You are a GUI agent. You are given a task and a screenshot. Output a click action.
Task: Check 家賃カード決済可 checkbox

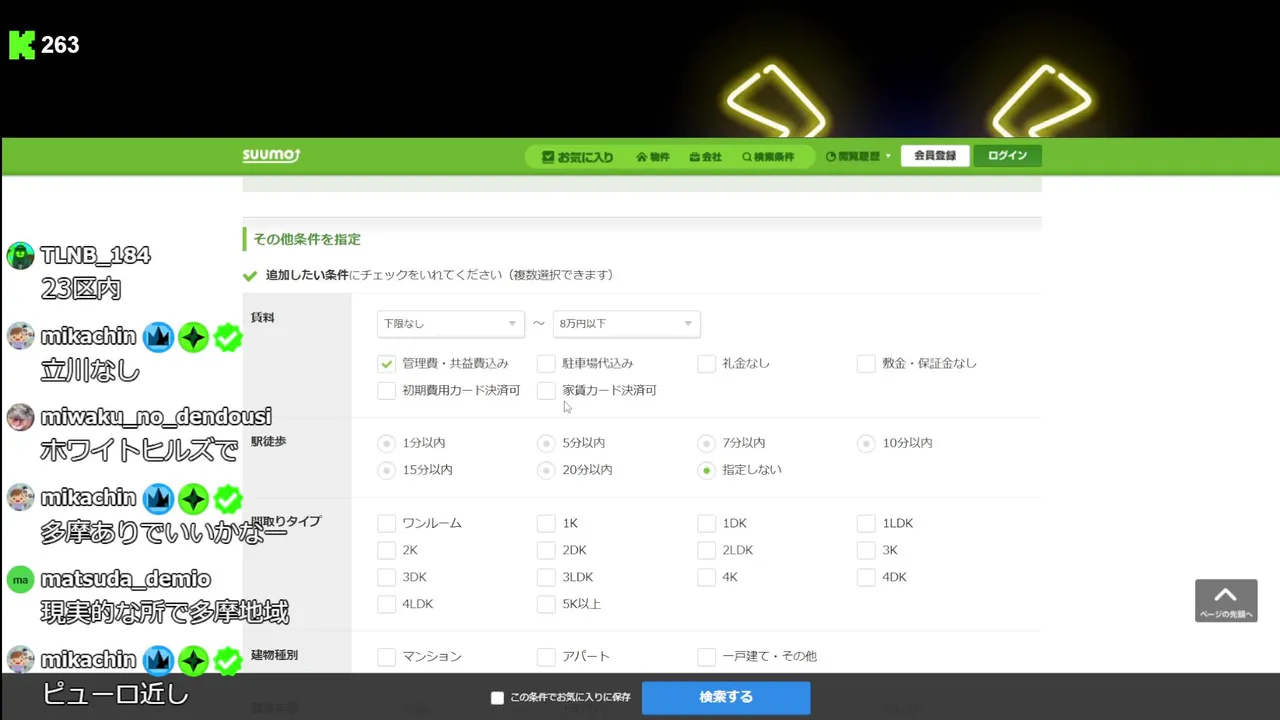click(x=546, y=391)
